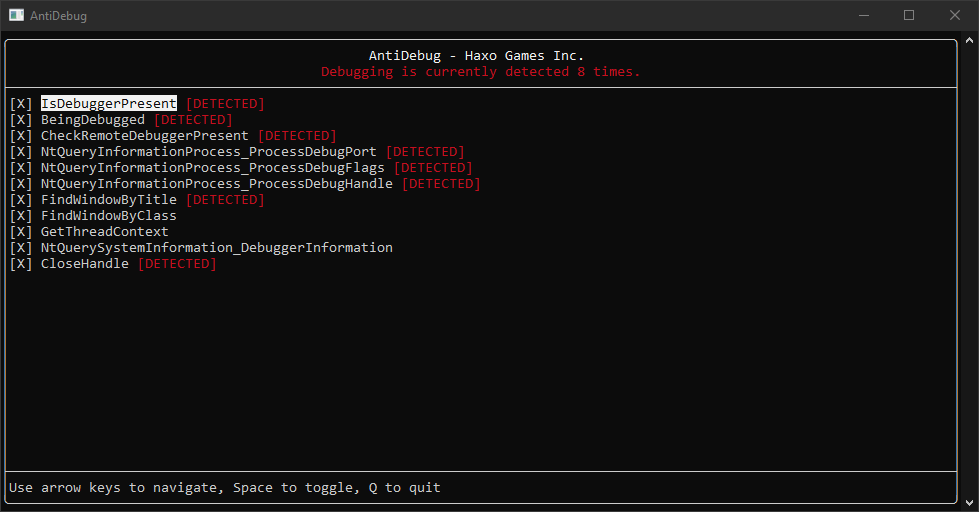
Task: Toggle the FindWindowByClass [X] checkbox
Action: click(21, 216)
